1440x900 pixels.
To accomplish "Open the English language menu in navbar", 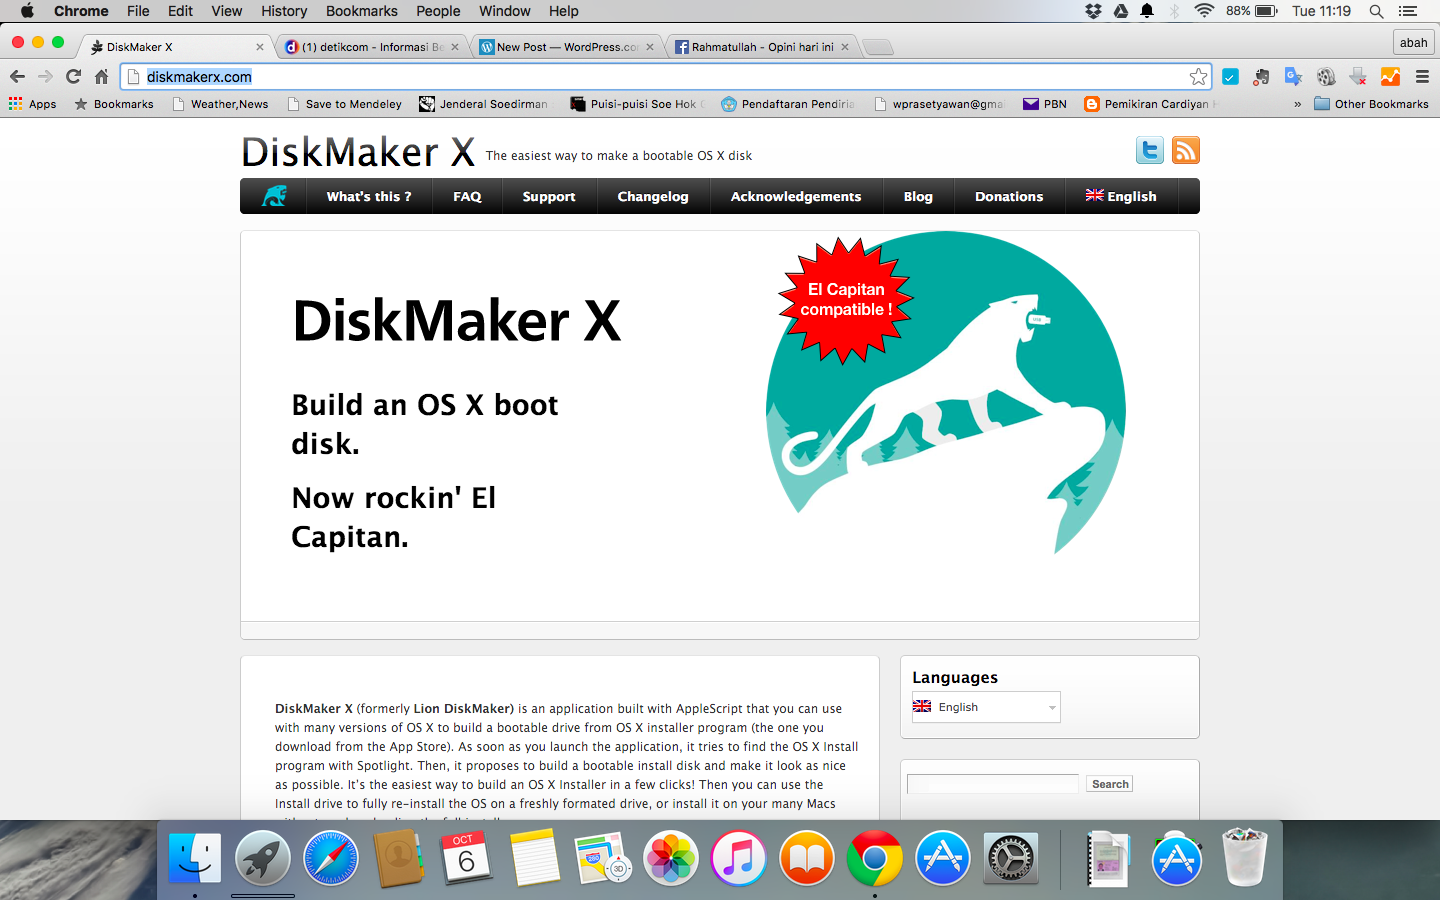I will (1121, 196).
